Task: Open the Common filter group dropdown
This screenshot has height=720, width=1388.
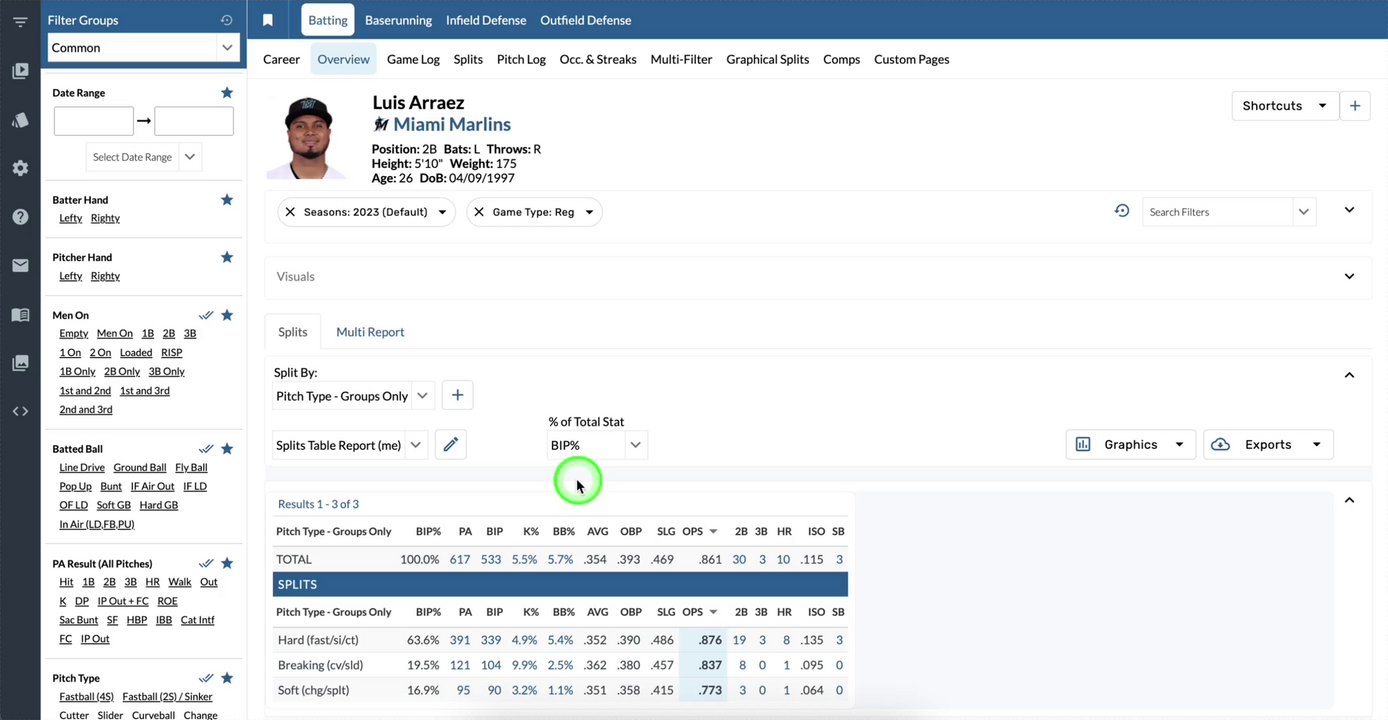Action: pyautogui.click(x=145, y=47)
